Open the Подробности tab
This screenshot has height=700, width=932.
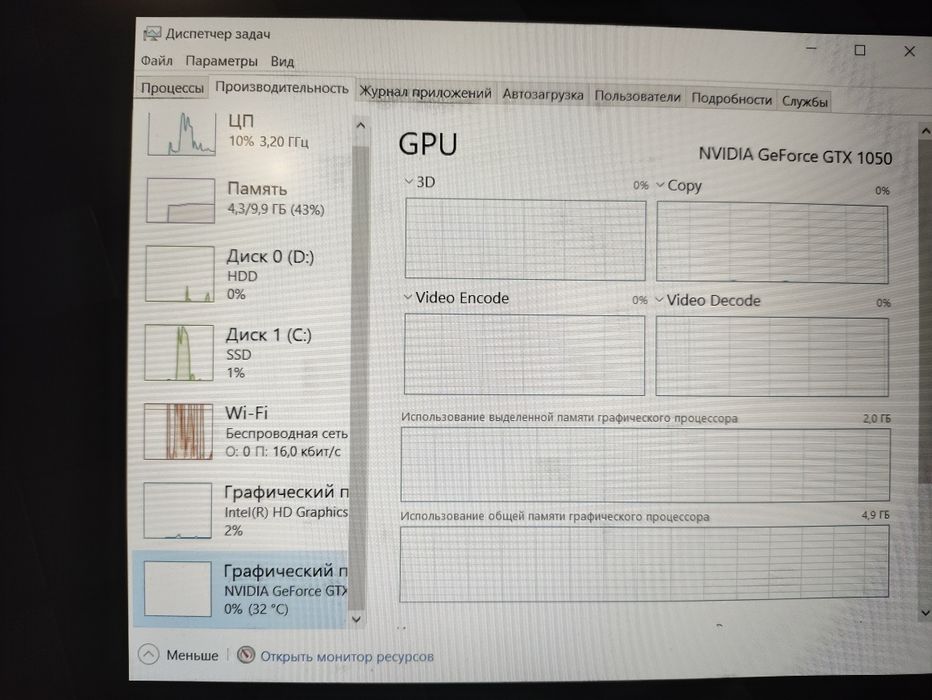tap(731, 99)
